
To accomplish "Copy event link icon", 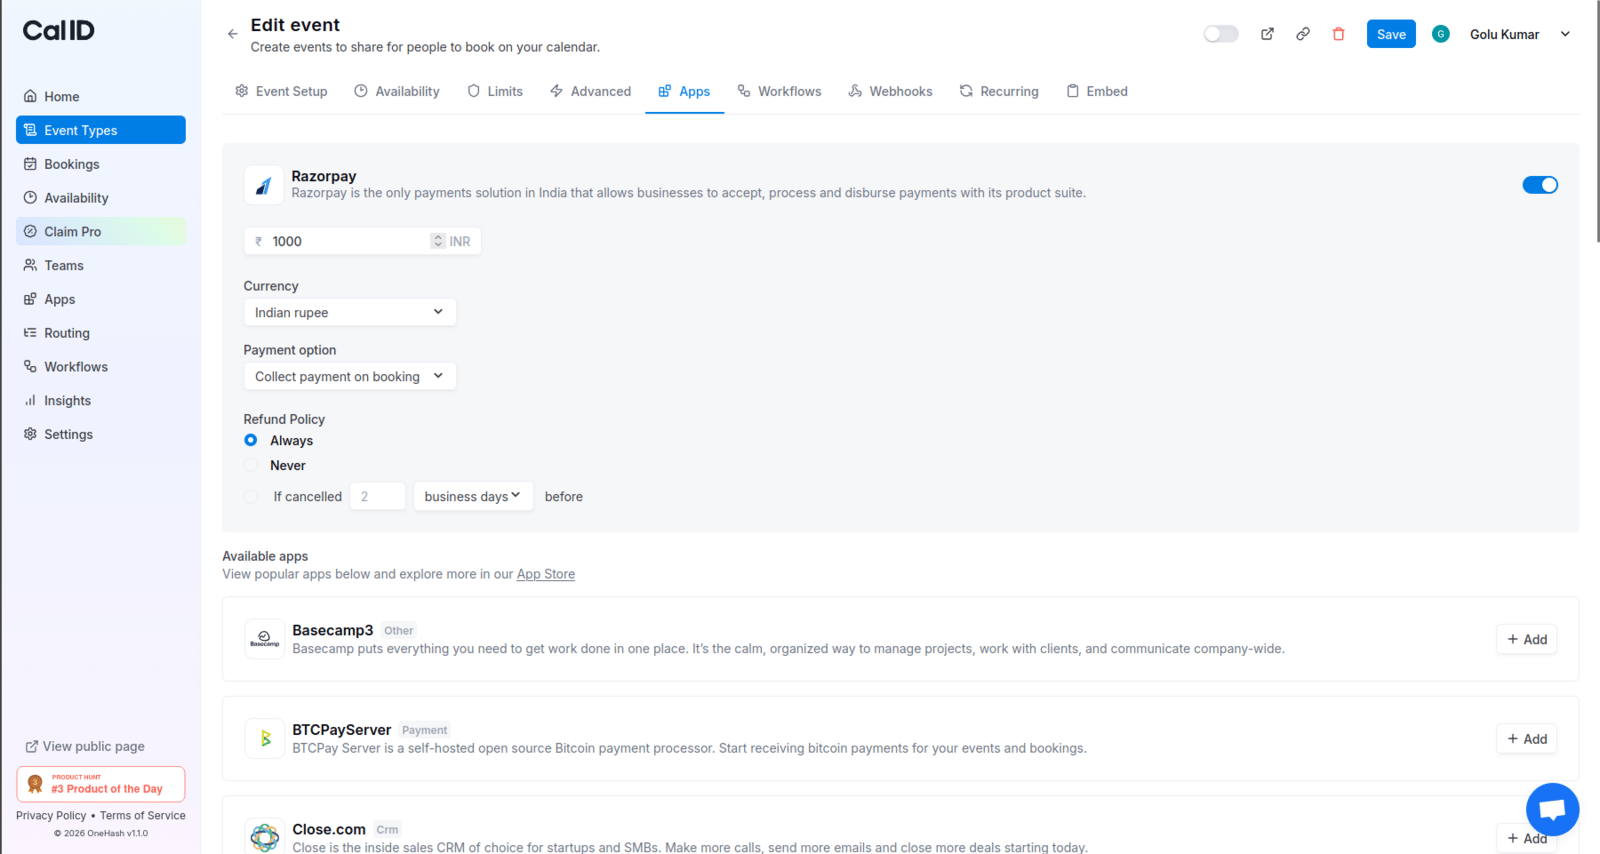I will click(1303, 34).
